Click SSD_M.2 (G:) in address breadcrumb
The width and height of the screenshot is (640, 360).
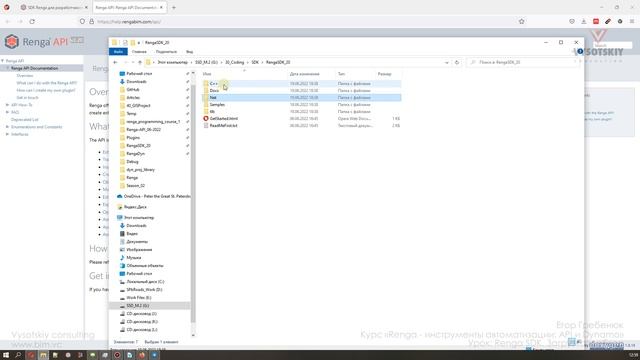pos(207,62)
